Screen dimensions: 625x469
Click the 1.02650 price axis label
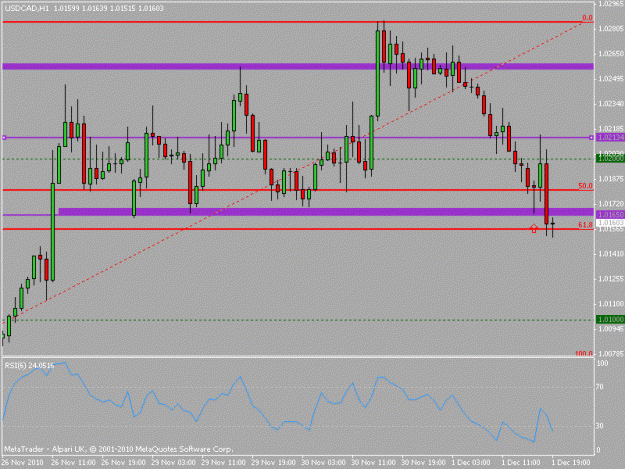611,54
